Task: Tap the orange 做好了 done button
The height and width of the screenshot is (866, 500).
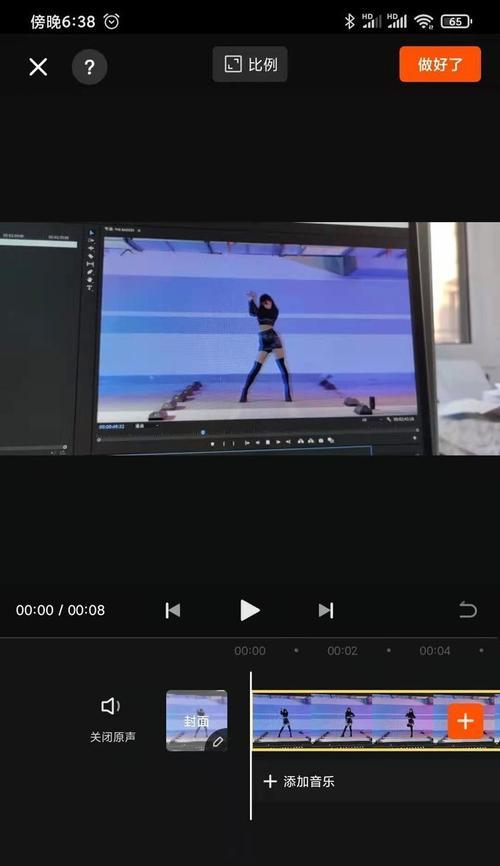Action: (440, 65)
